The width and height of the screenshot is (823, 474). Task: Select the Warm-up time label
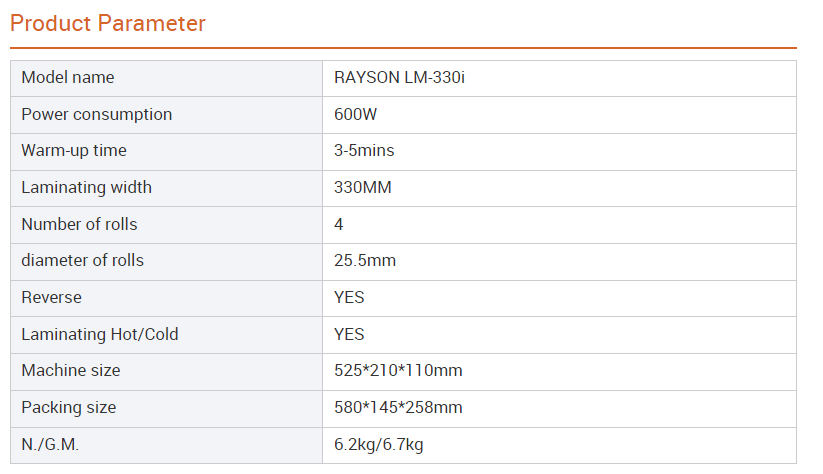74,151
